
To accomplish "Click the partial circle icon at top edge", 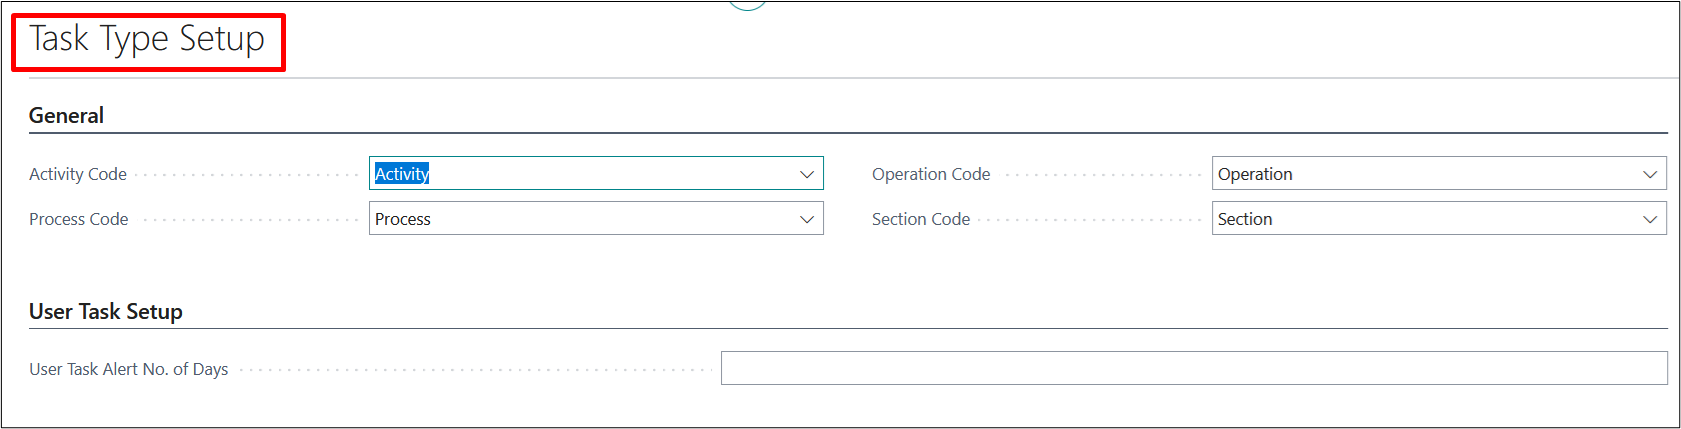I will (747, 5).
